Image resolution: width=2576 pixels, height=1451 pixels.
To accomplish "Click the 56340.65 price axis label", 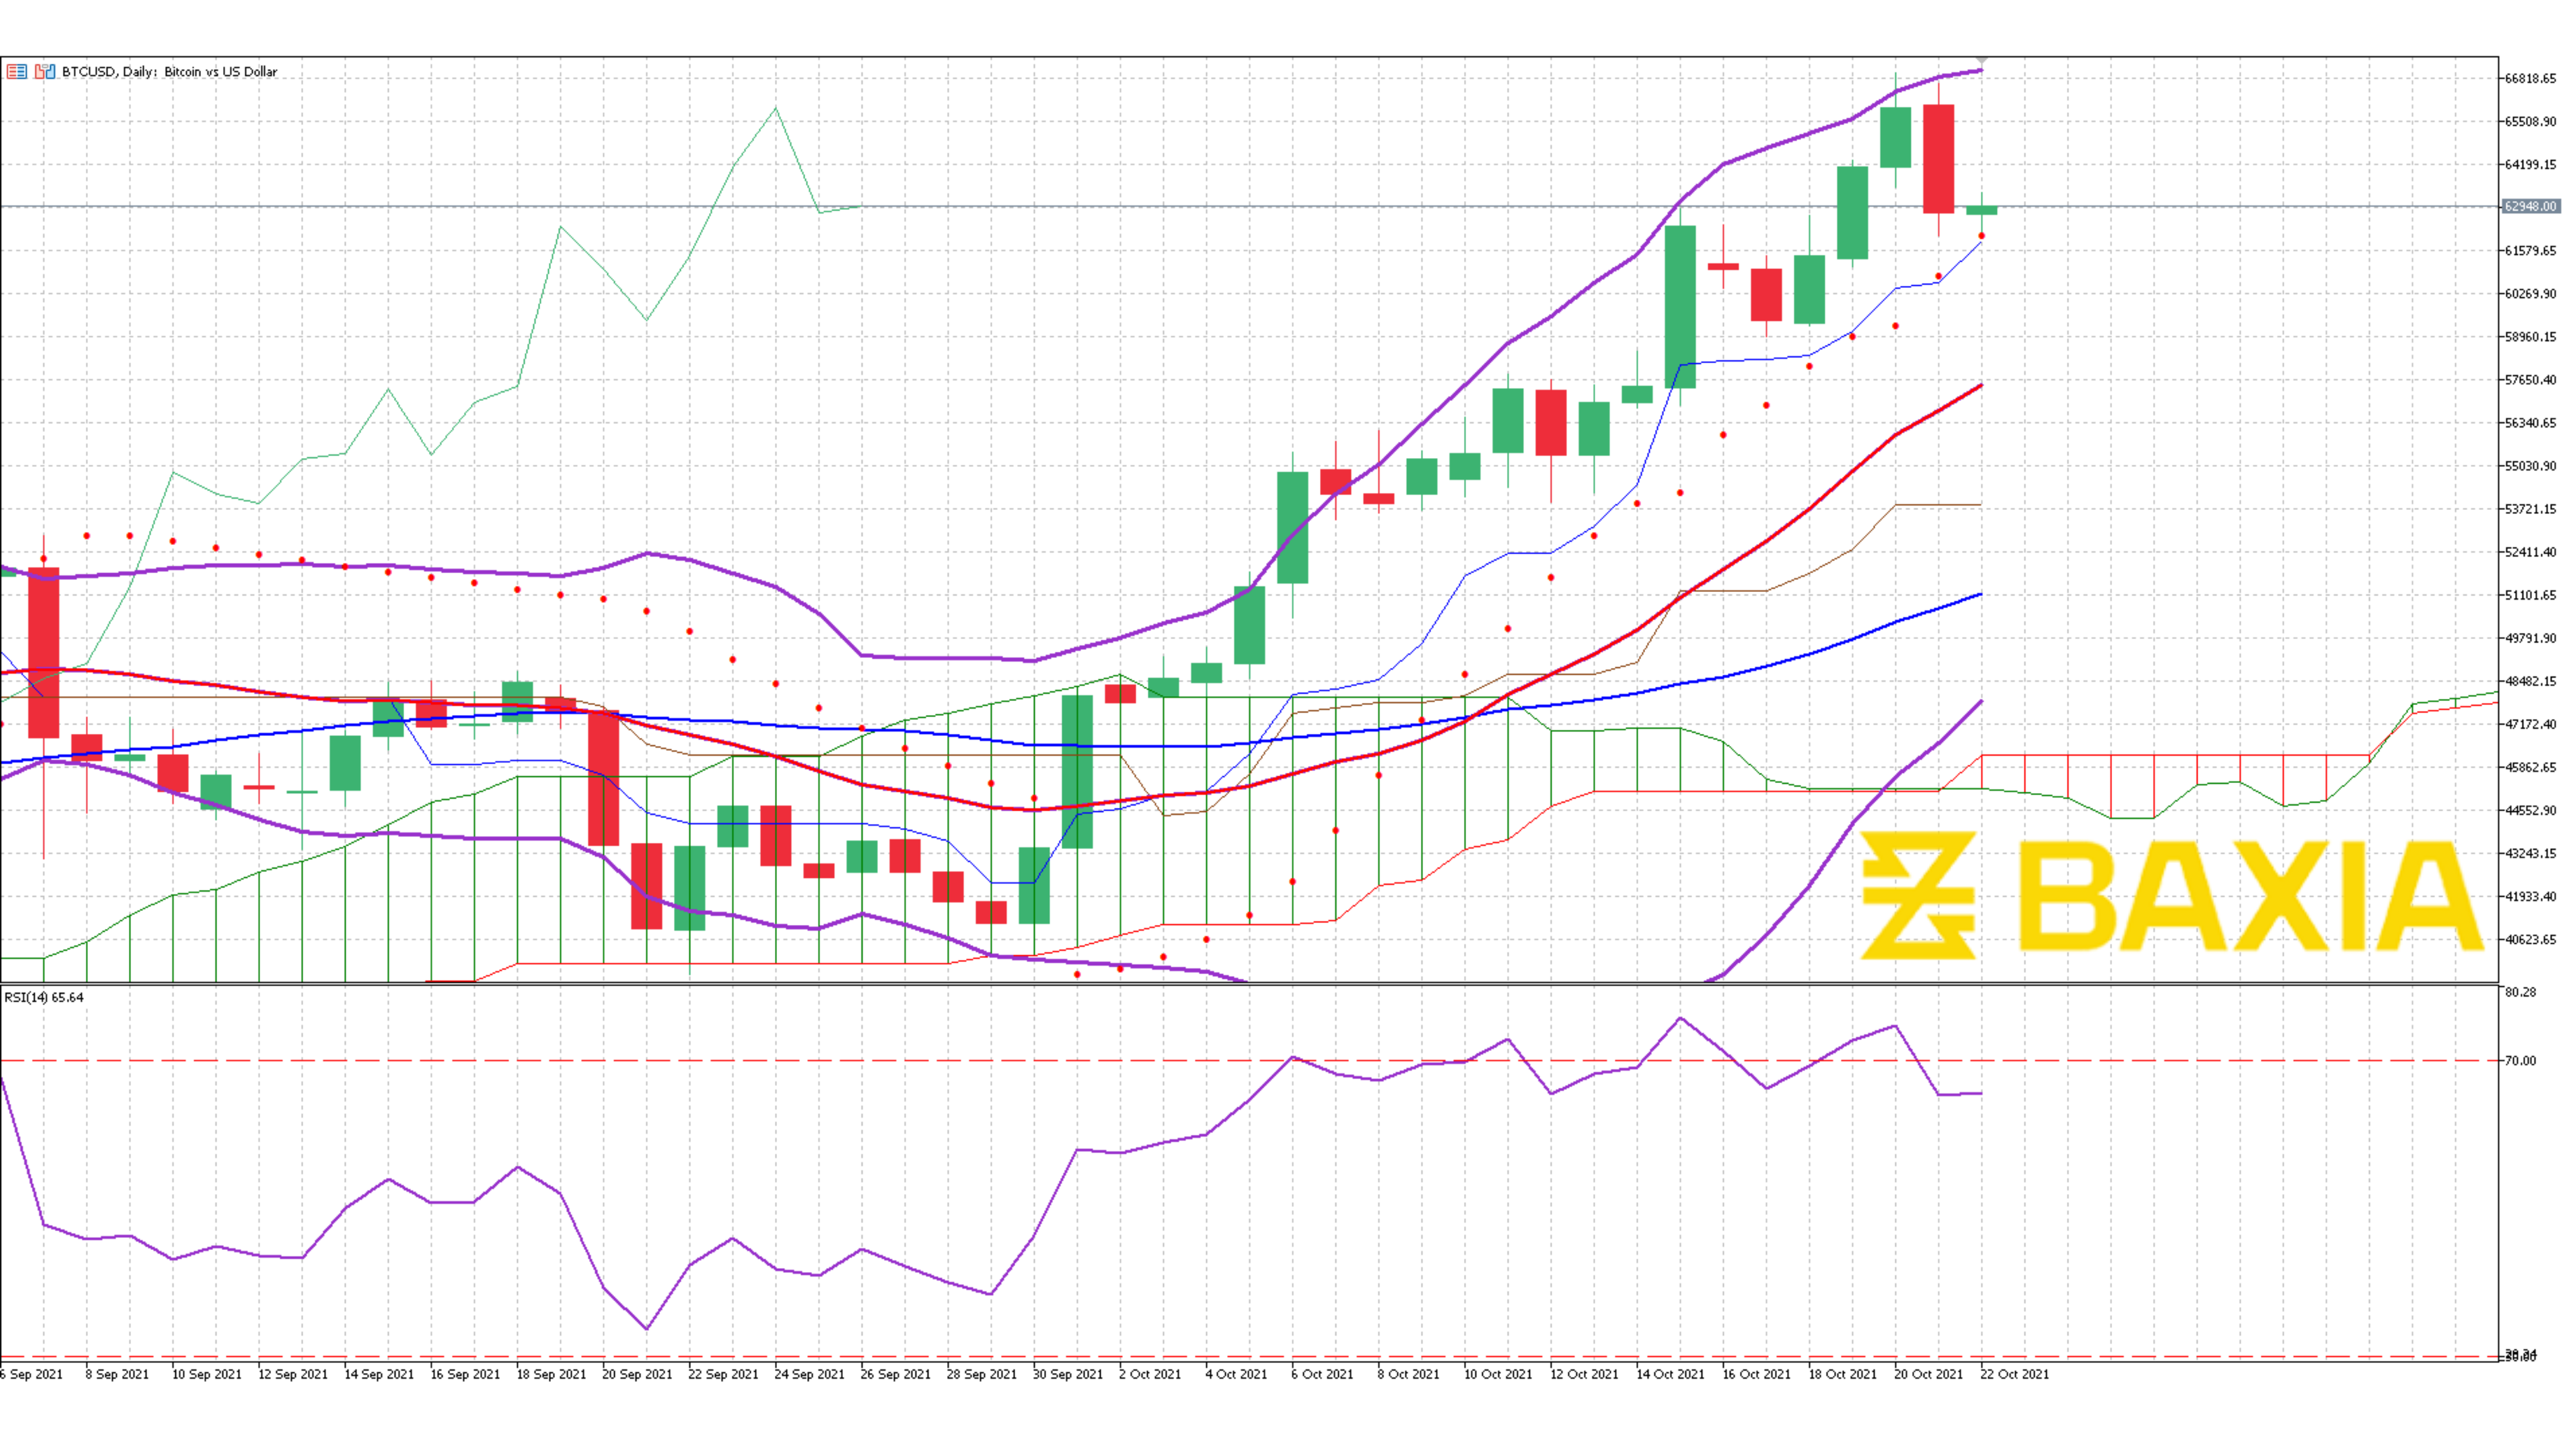I will [2530, 422].
